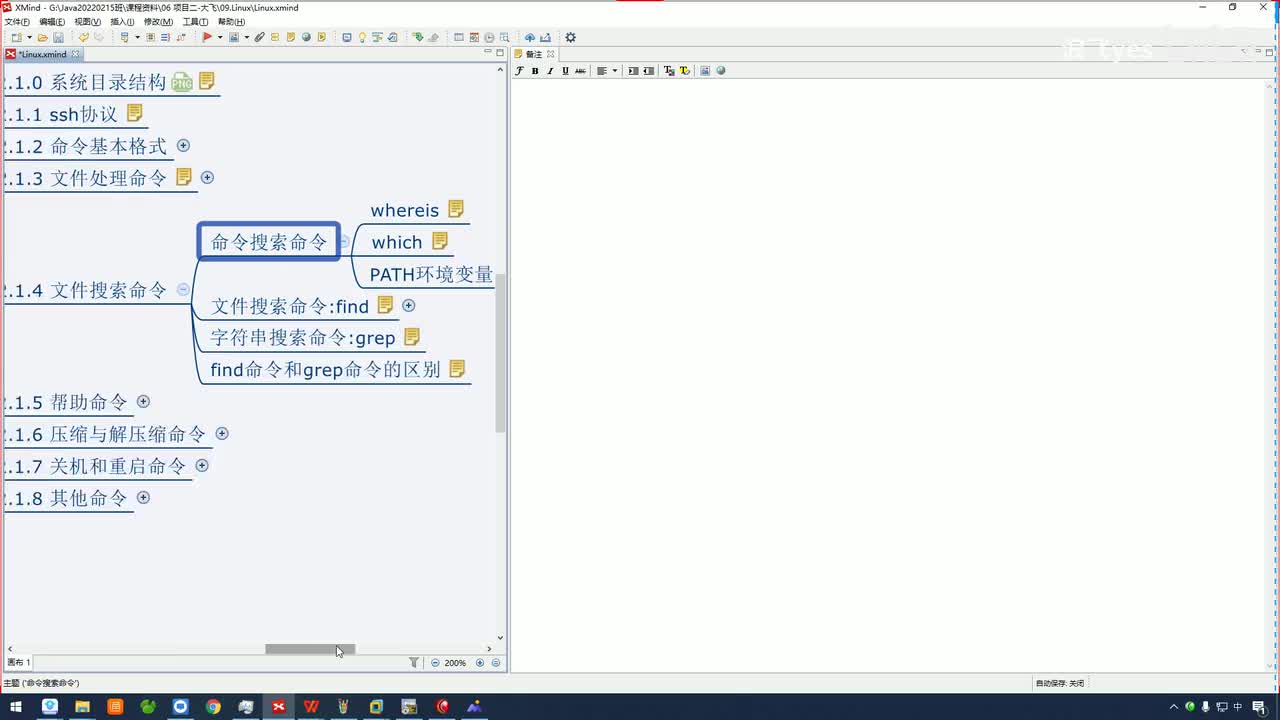The height and width of the screenshot is (720, 1280).
Task: Open the 修改(M) menu
Action: (158, 21)
